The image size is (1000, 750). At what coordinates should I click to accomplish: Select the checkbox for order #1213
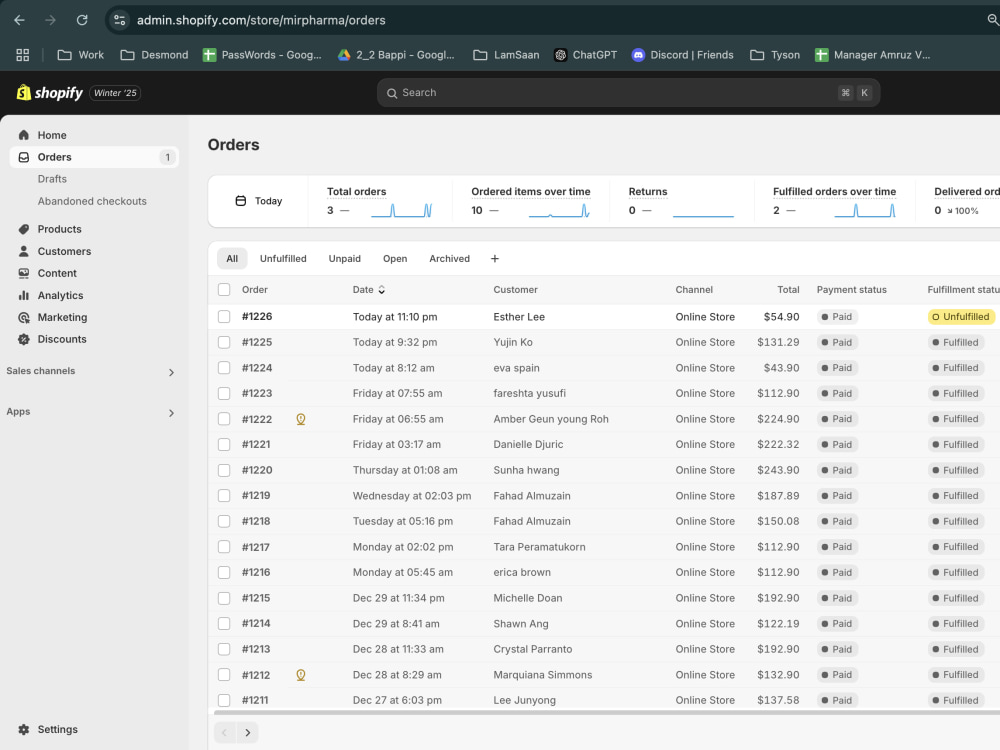(224, 649)
